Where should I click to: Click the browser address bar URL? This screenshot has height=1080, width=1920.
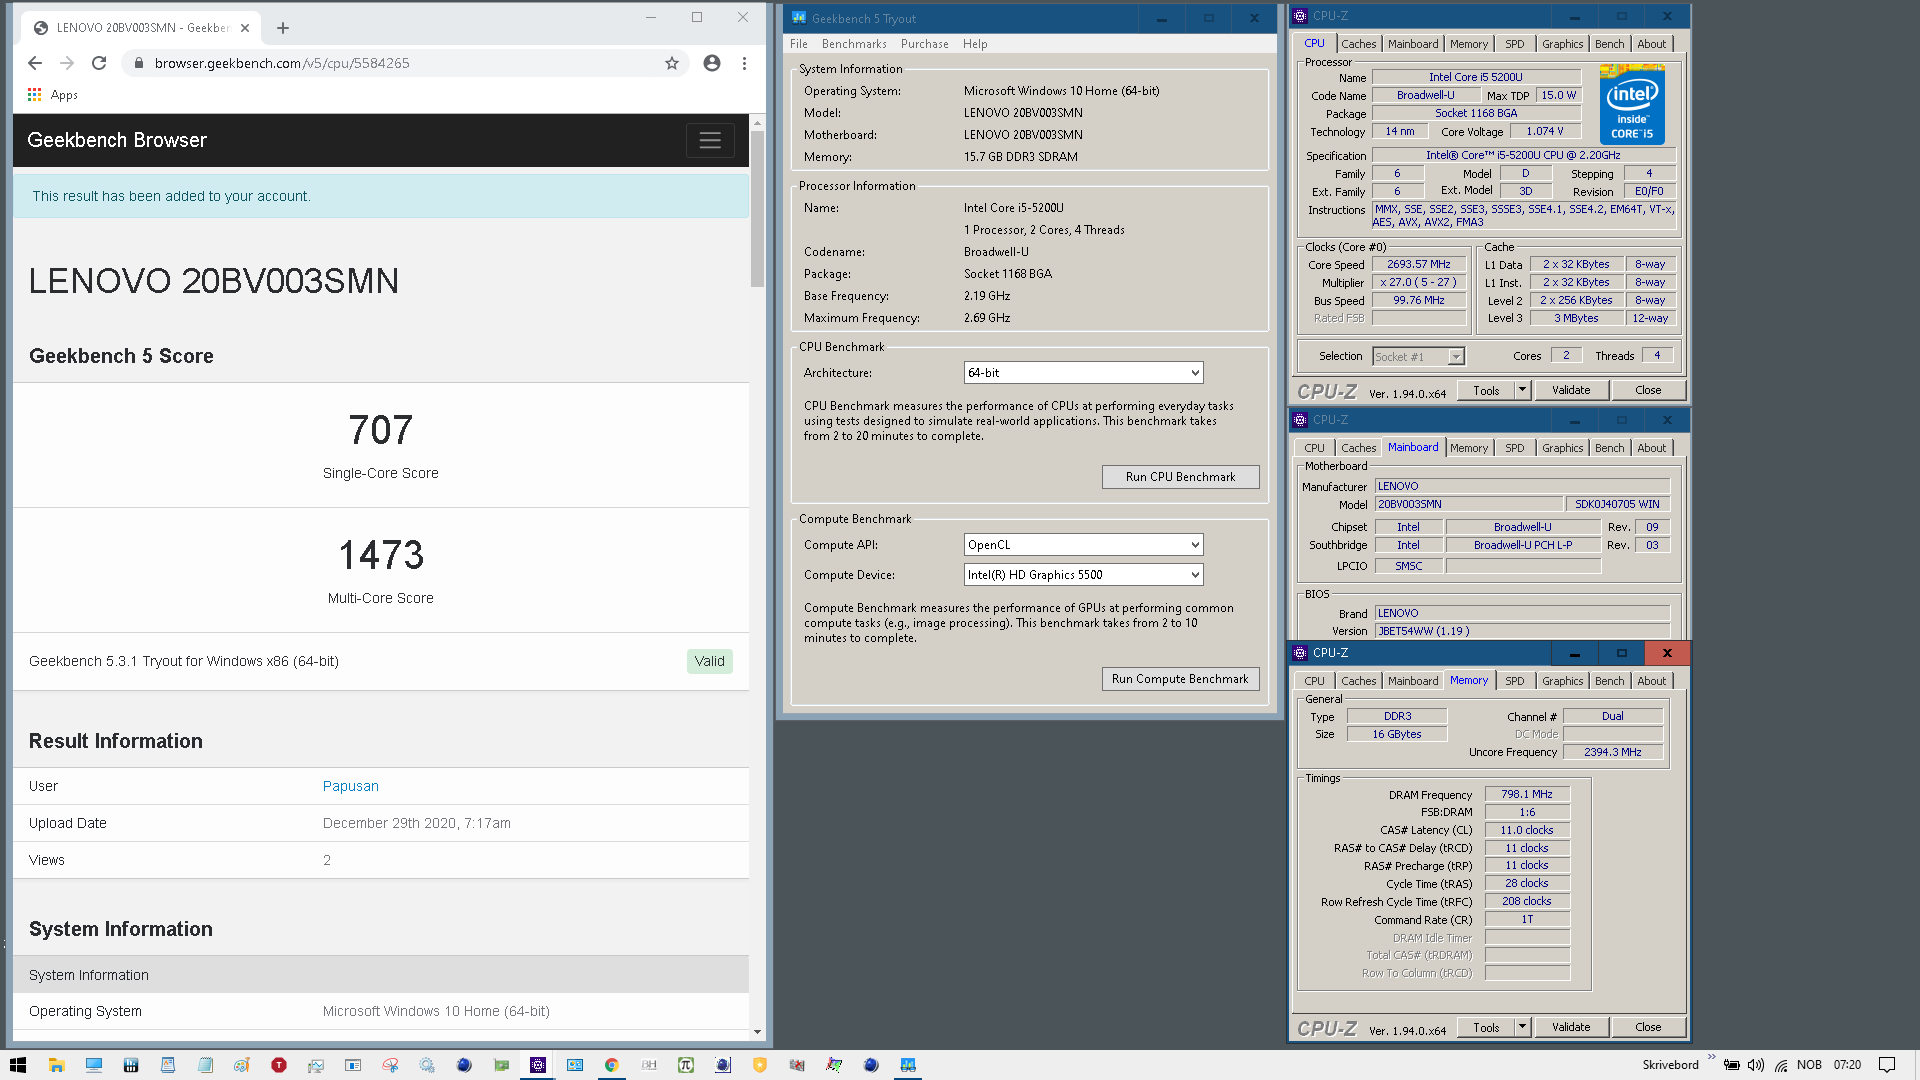(282, 63)
